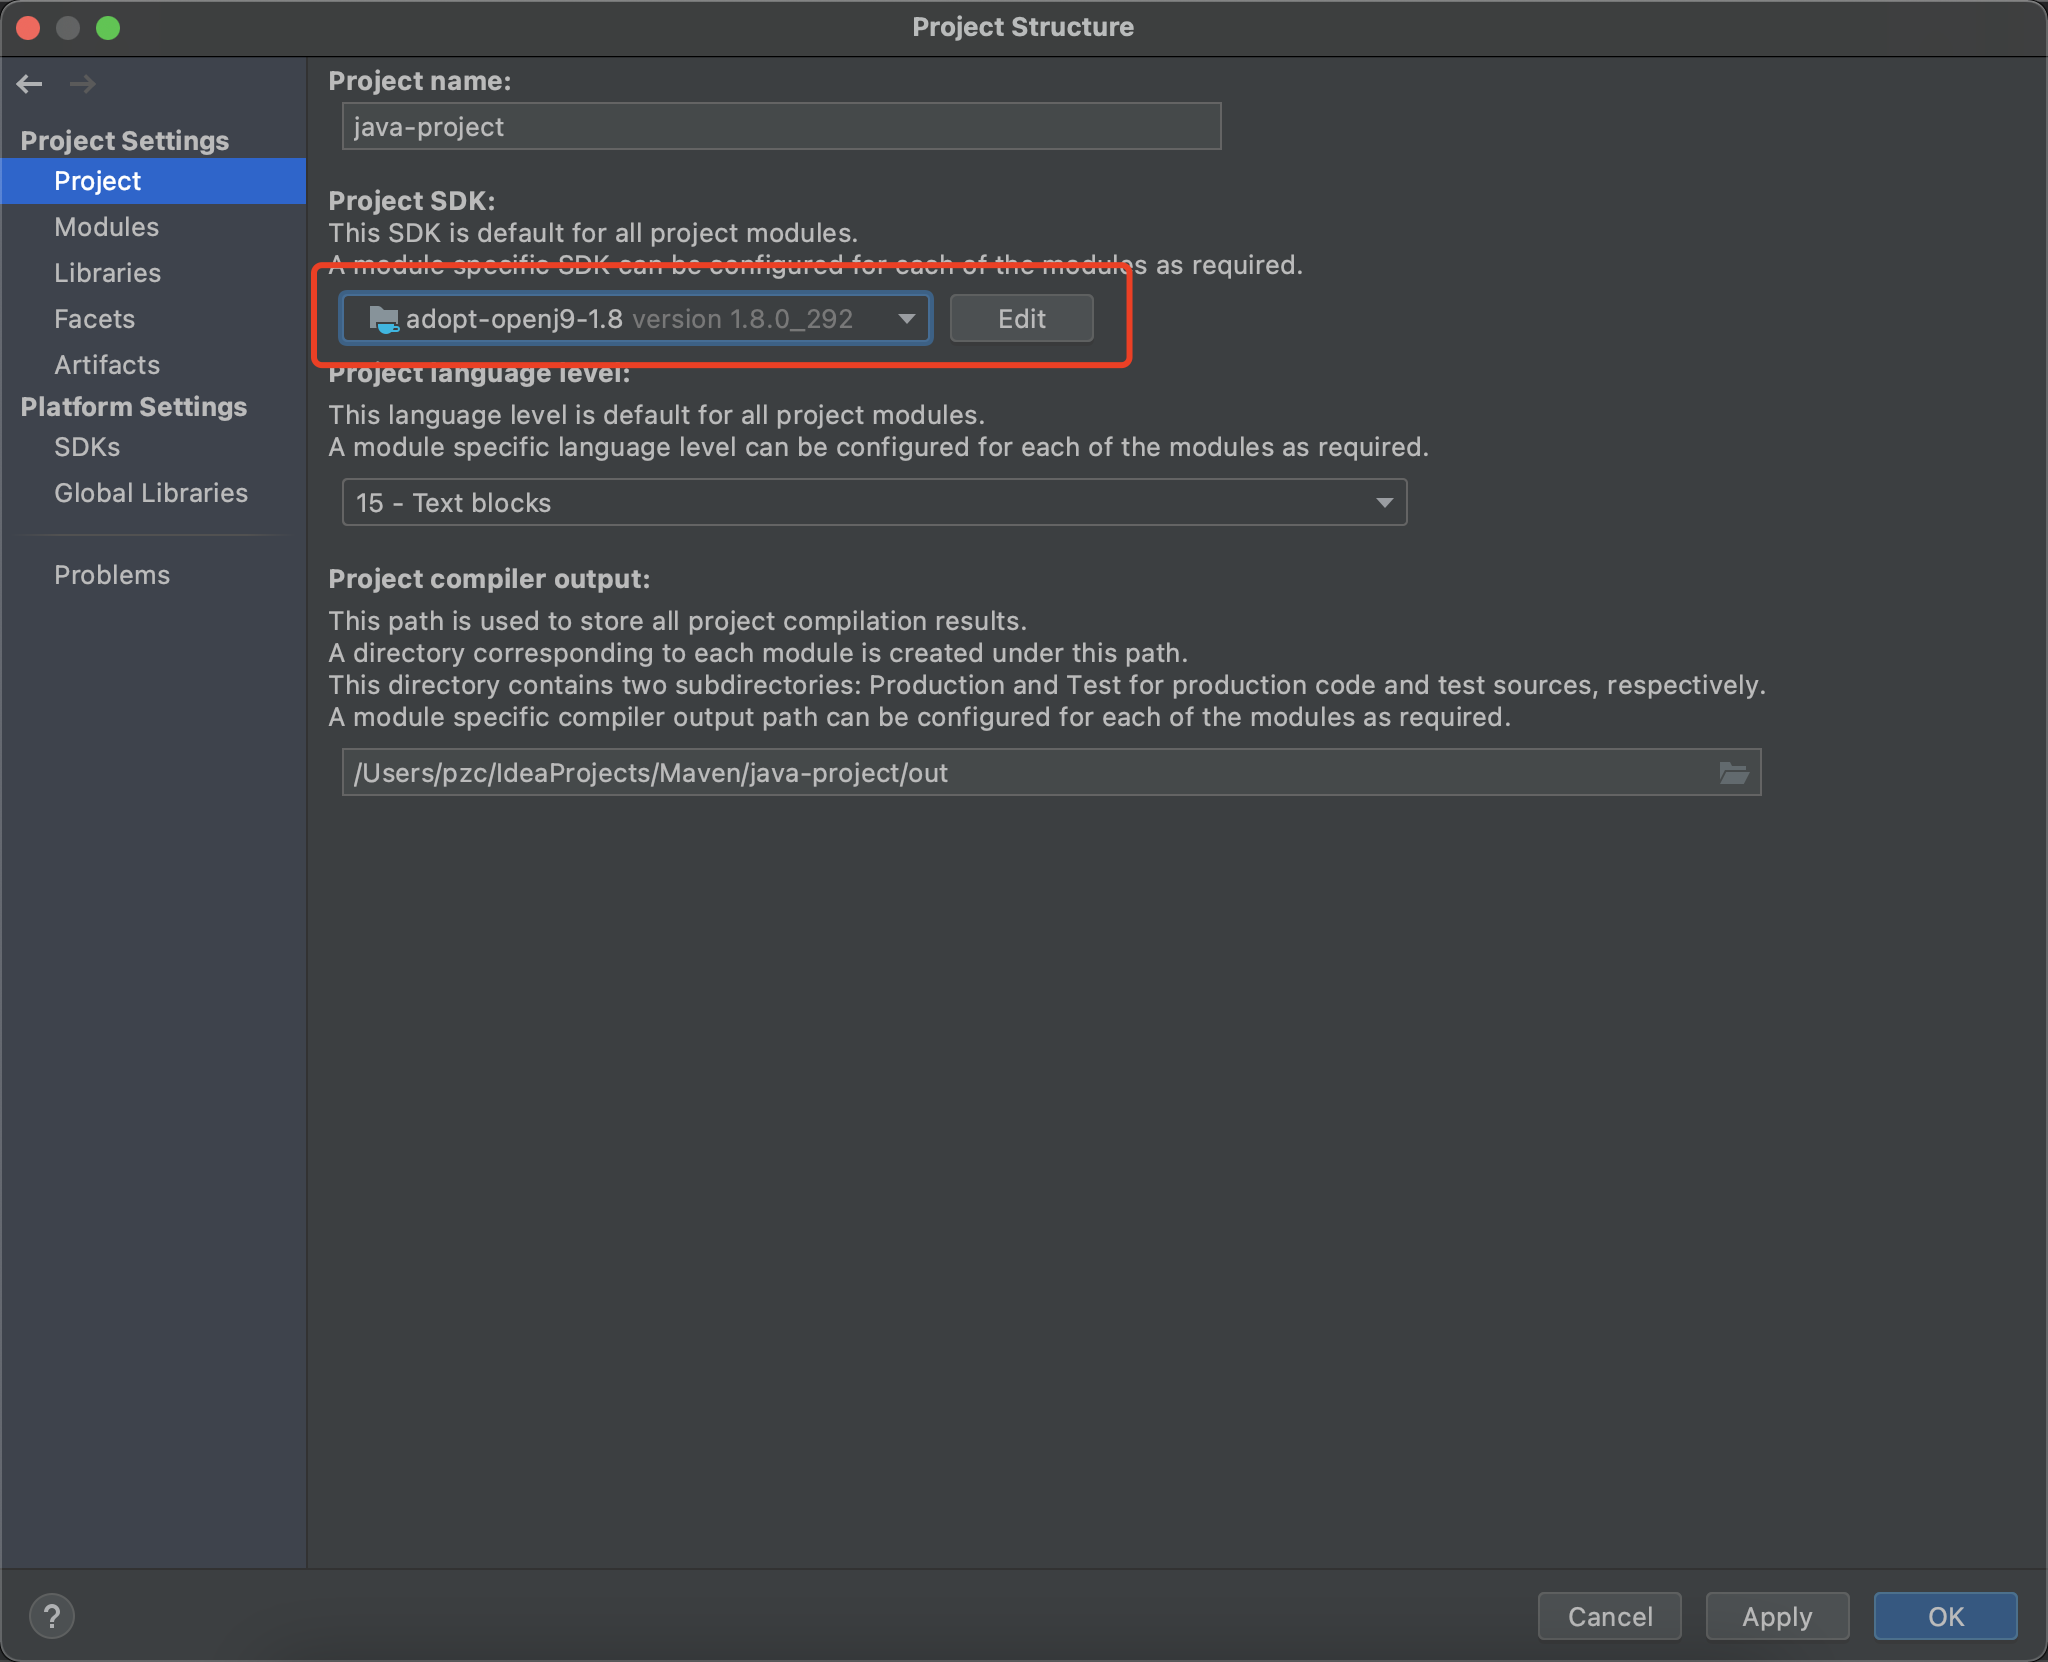This screenshot has height=1662, width=2048.
Task: Select Modules in Project Settings
Action: coord(106,227)
